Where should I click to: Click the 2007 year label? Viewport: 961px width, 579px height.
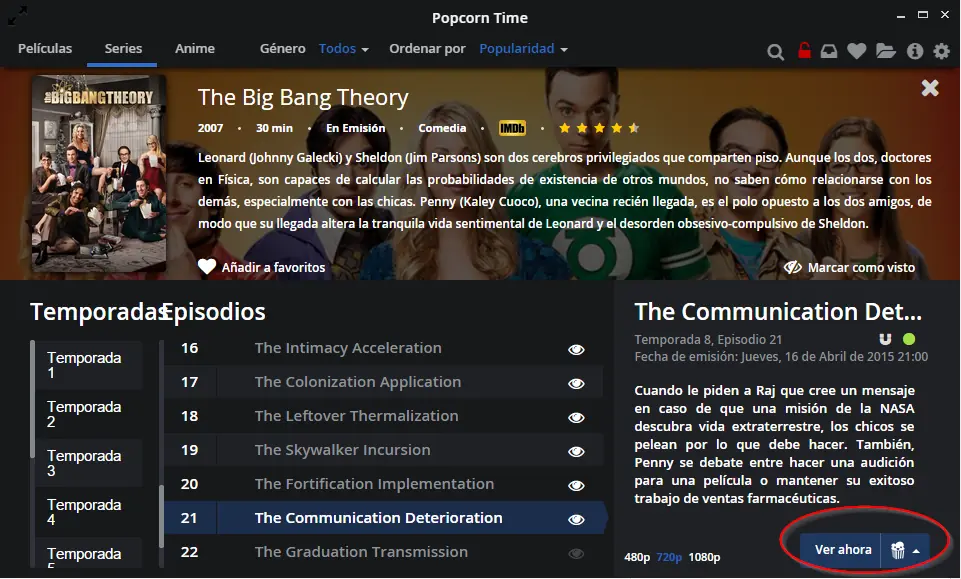[x=210, y=128]
